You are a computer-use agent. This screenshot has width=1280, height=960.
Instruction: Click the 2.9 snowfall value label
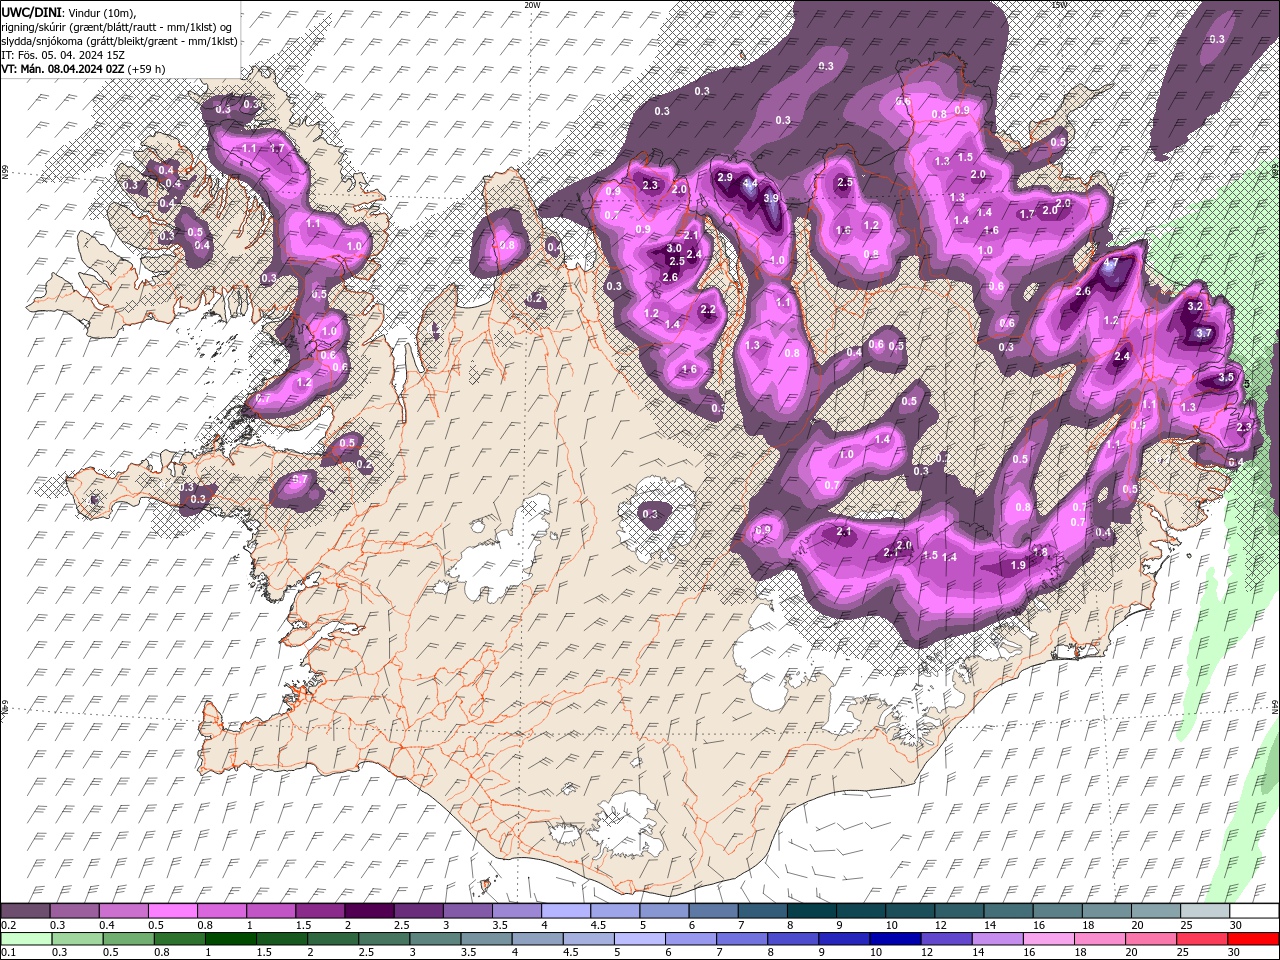[726, 177]
